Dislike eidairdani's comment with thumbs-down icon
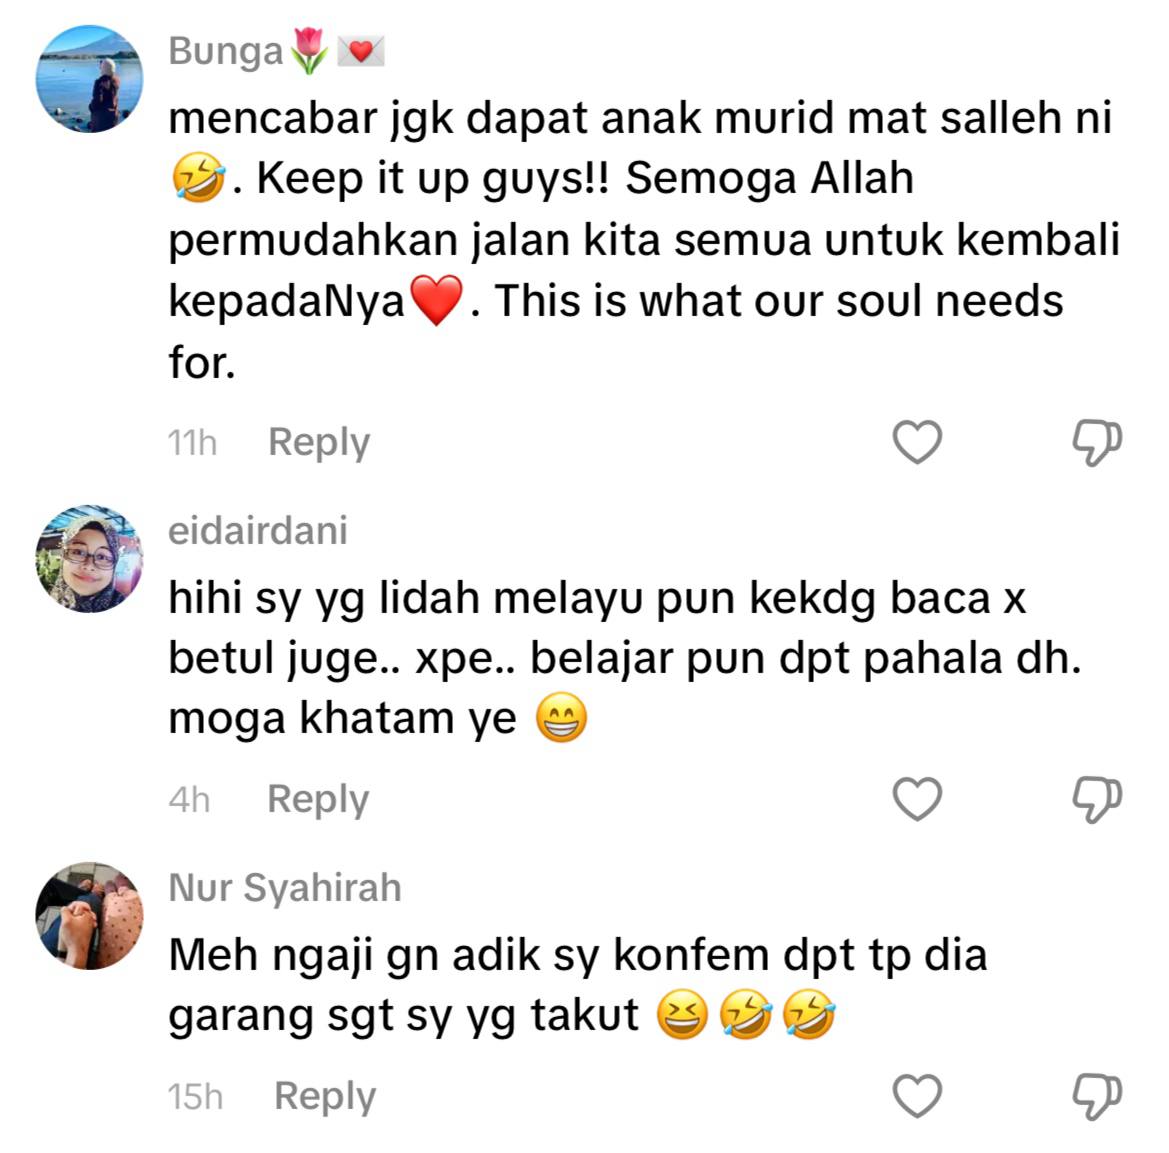1169x1153 pixels. 1097,800
